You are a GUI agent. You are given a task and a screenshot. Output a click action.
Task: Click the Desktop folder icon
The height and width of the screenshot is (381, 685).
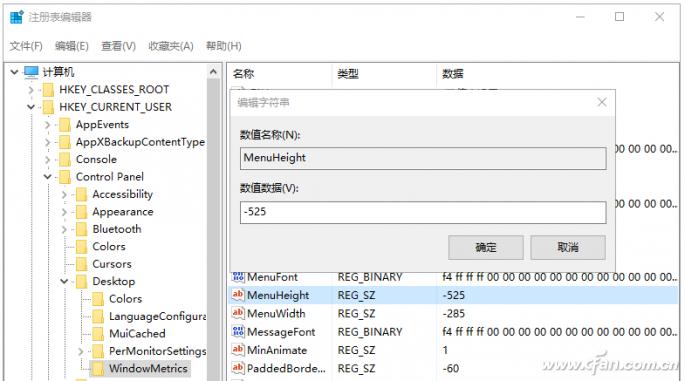click(x=82, y=281)
